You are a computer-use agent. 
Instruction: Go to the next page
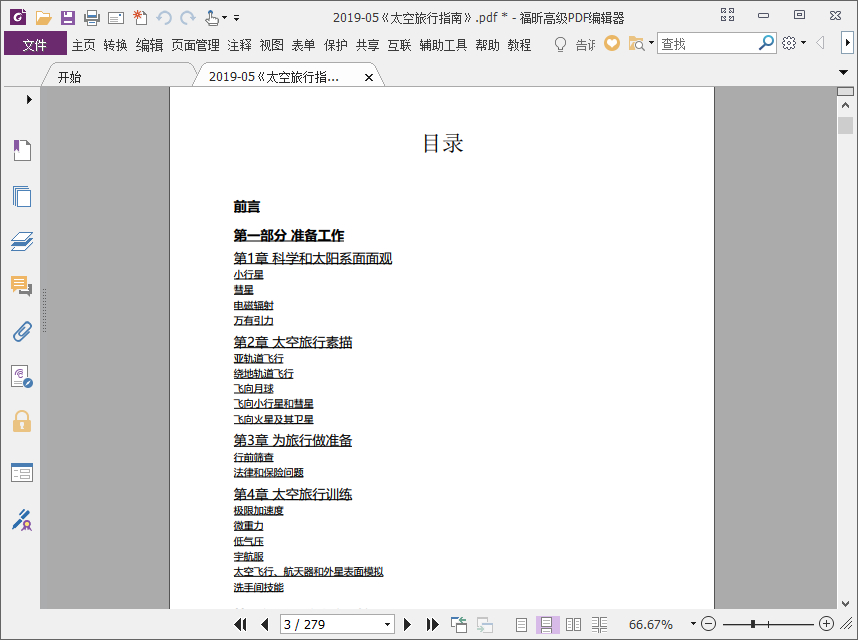[407, 624]
